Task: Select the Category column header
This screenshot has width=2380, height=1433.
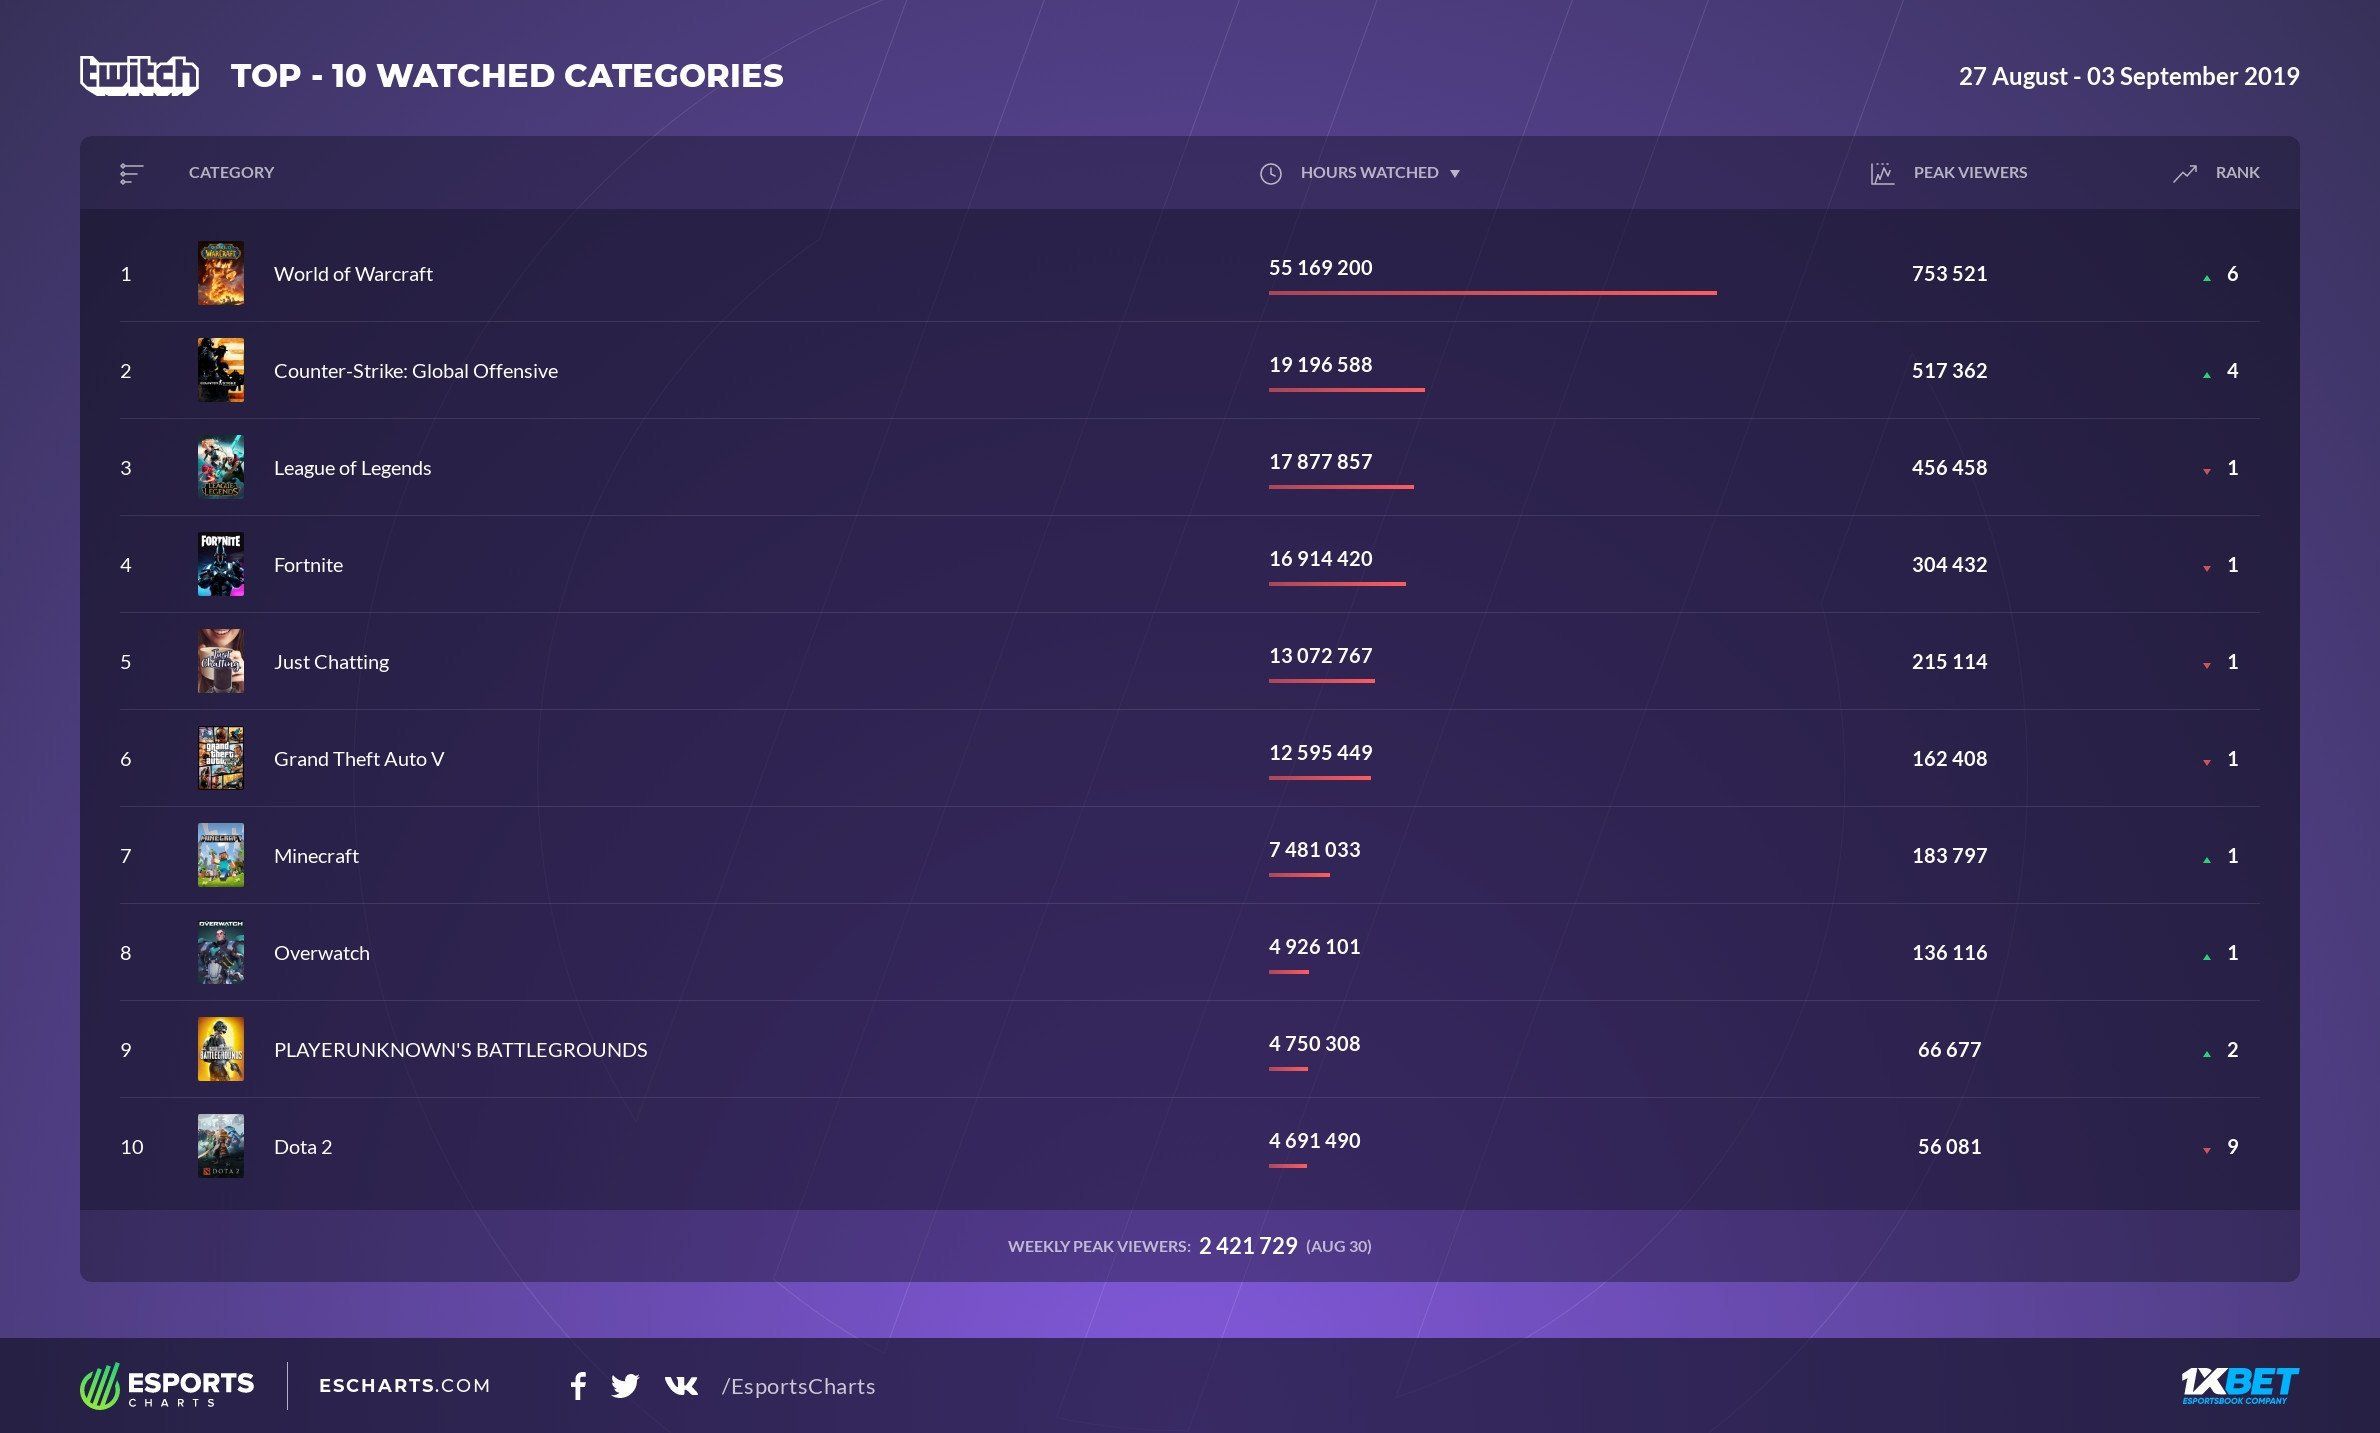Action: [x=231, y=172]
